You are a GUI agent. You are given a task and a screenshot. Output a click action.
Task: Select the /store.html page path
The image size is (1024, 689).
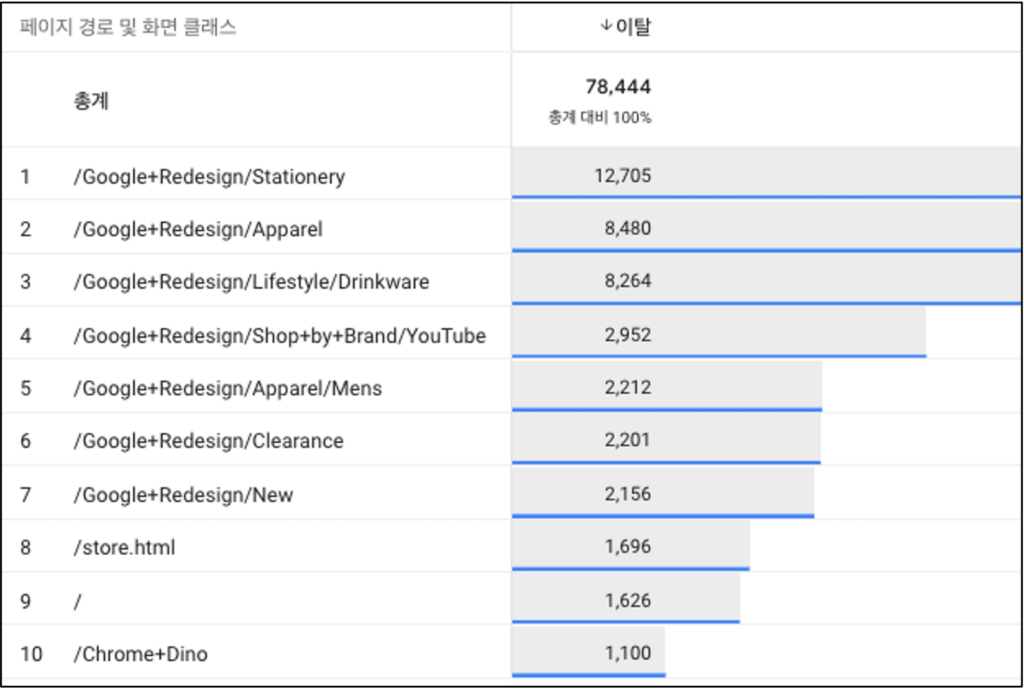point(124,547)
